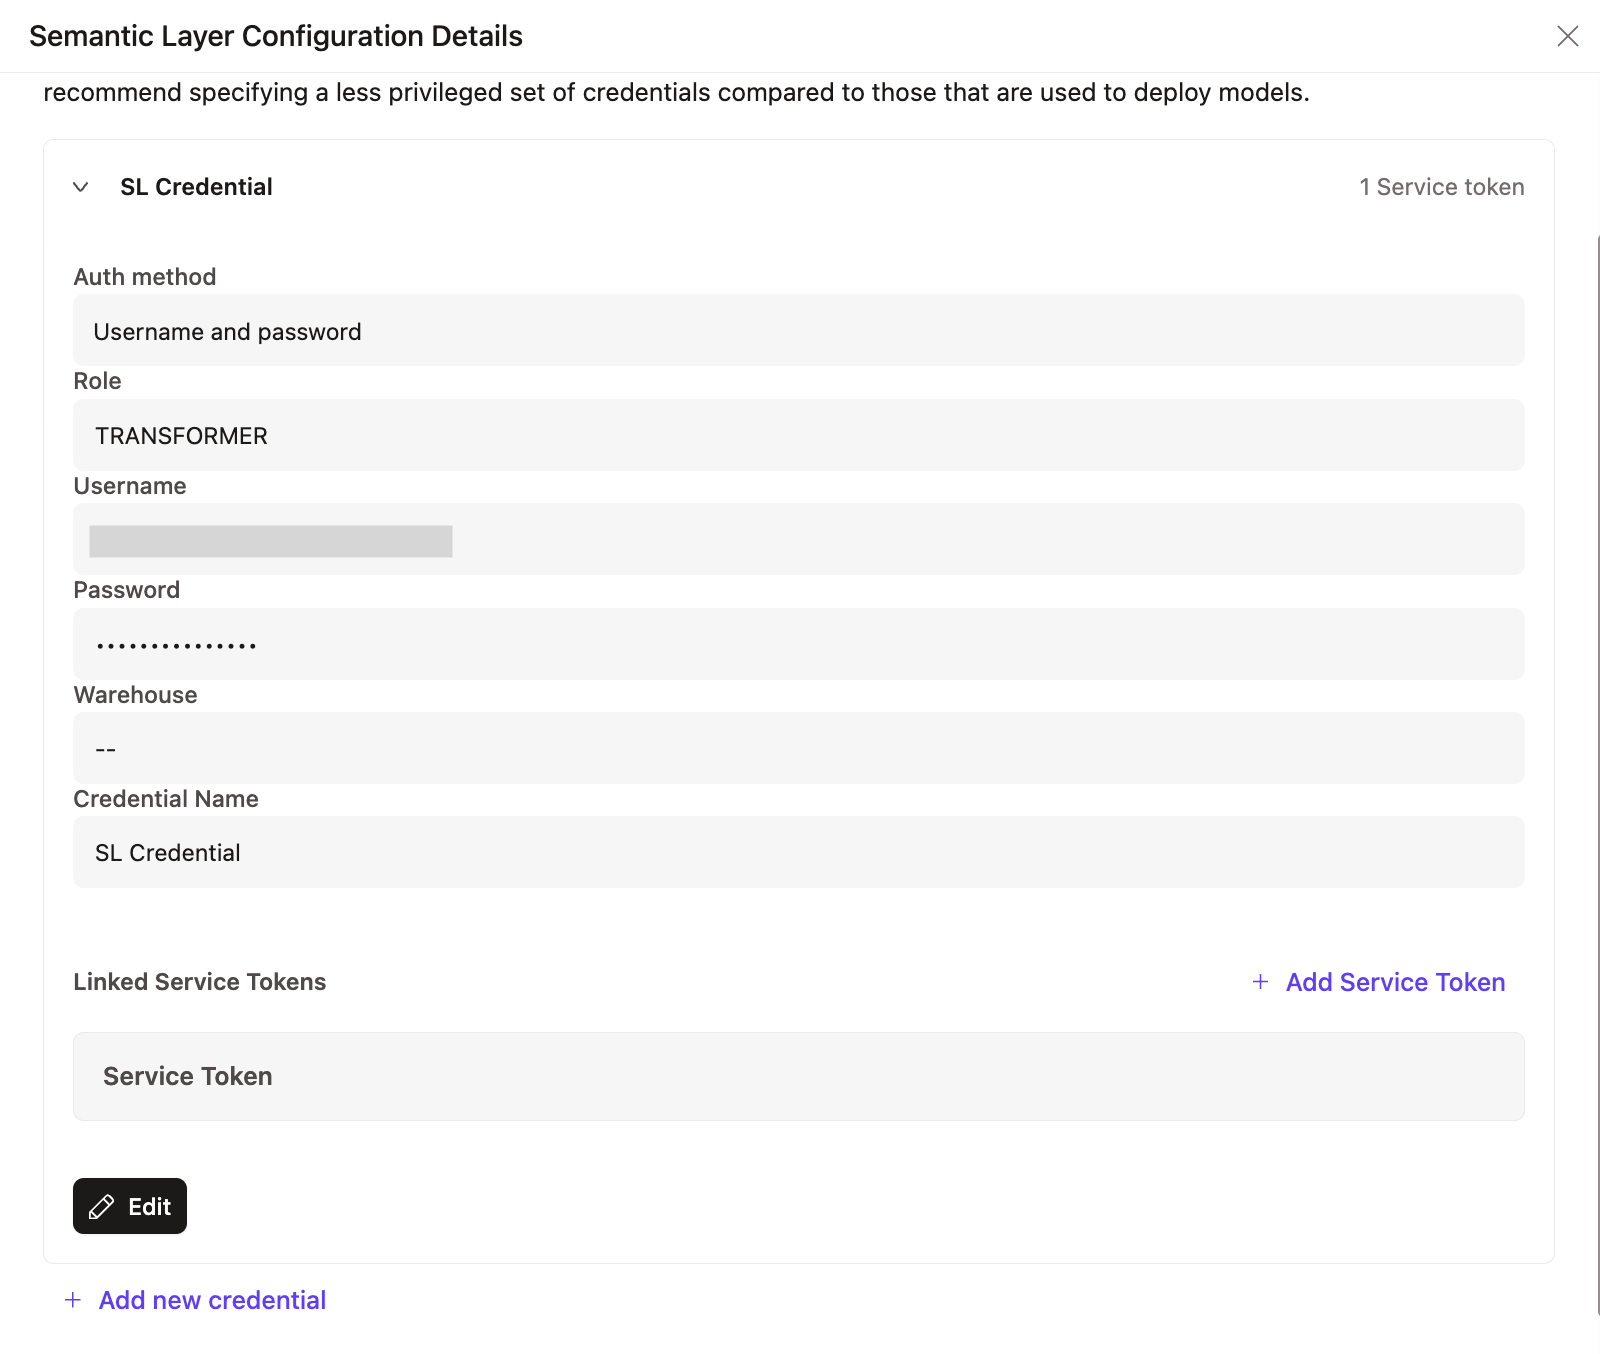Click the Edit button
Viewport: 1600px width, 1354px height.
click(129, 1206)
